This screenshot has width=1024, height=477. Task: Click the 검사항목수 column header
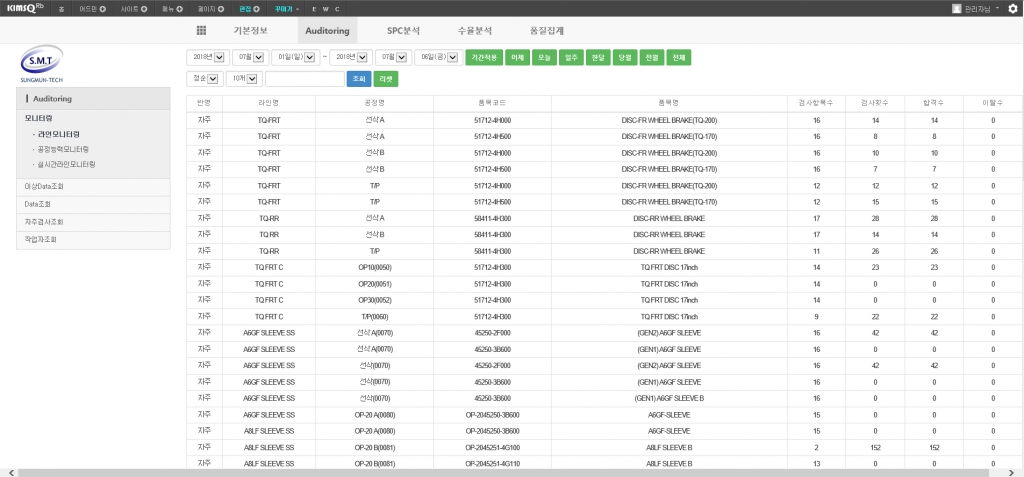point(816,103)
